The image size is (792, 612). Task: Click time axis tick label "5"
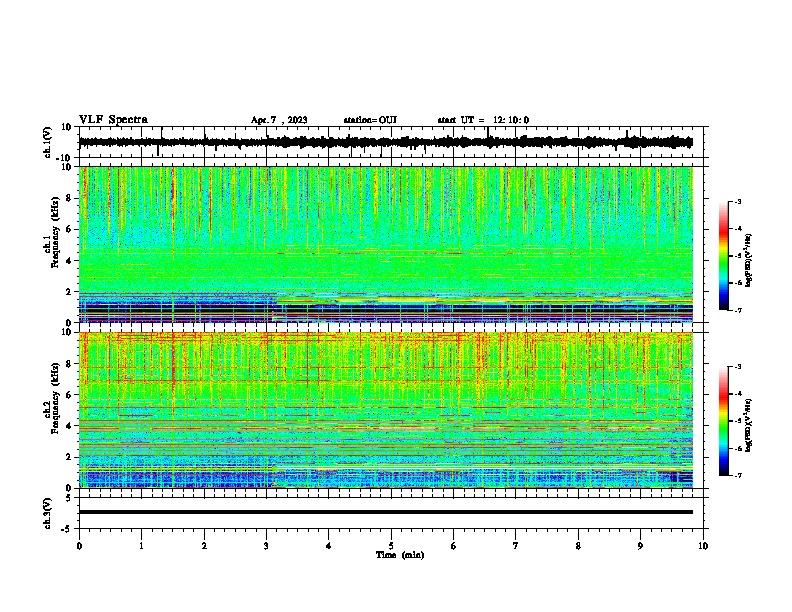tap(391, 546)
